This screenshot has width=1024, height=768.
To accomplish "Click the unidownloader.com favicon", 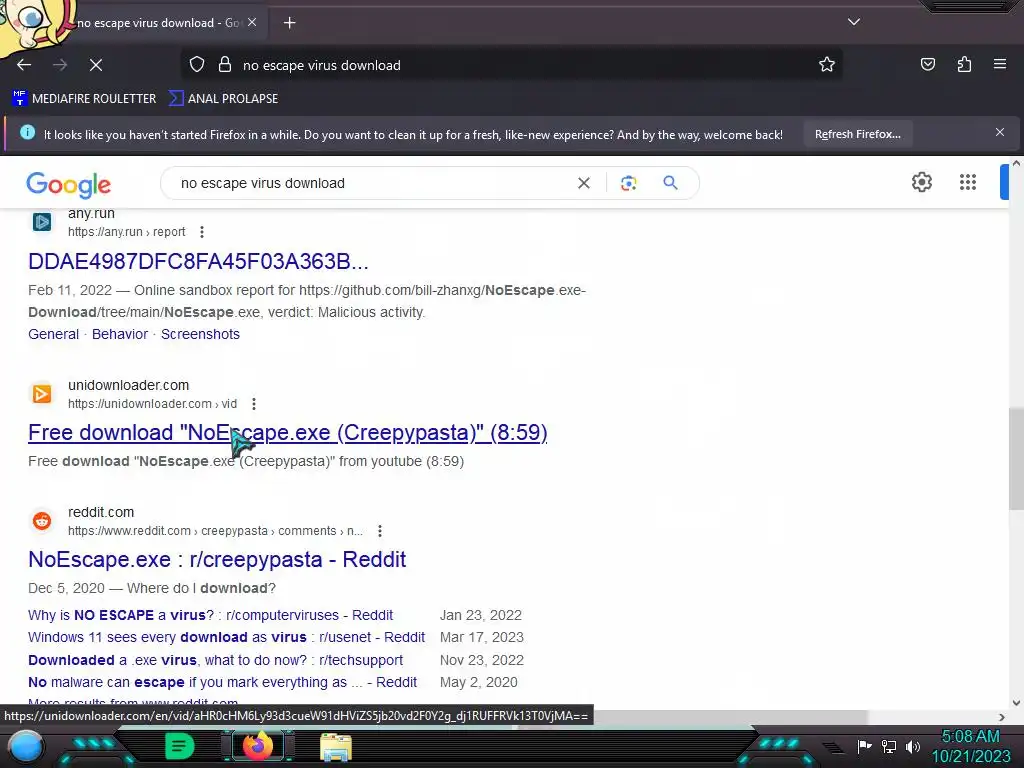I will tap(42, 394).
